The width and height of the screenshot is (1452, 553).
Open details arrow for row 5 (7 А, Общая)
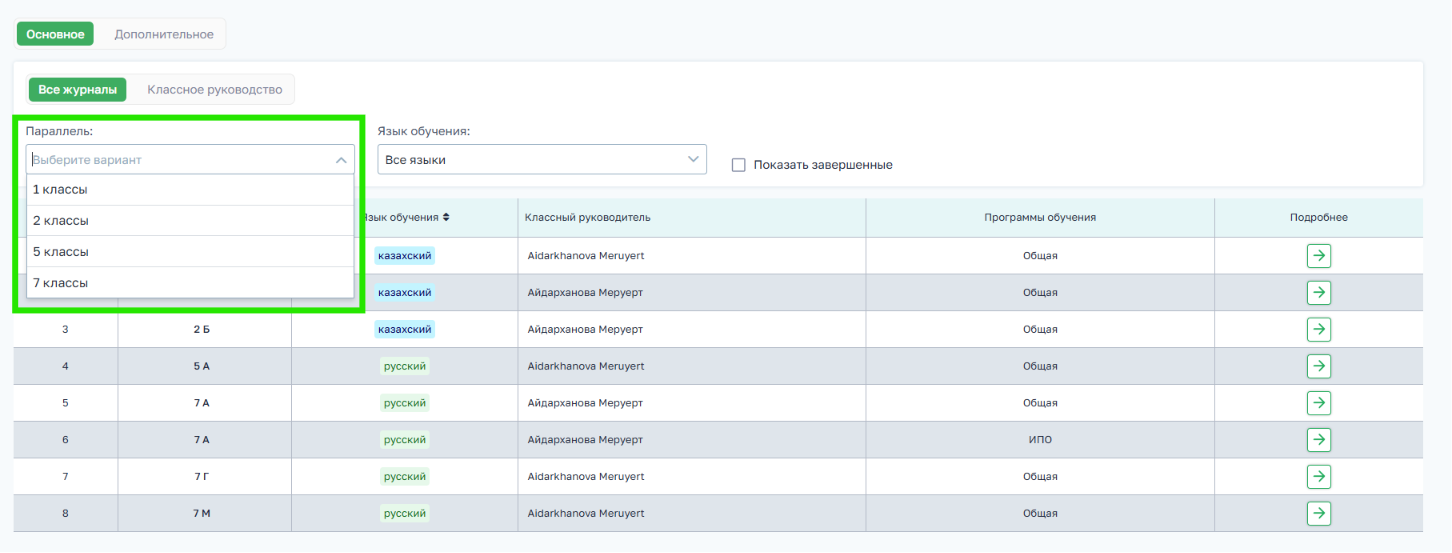(1318, 403)
